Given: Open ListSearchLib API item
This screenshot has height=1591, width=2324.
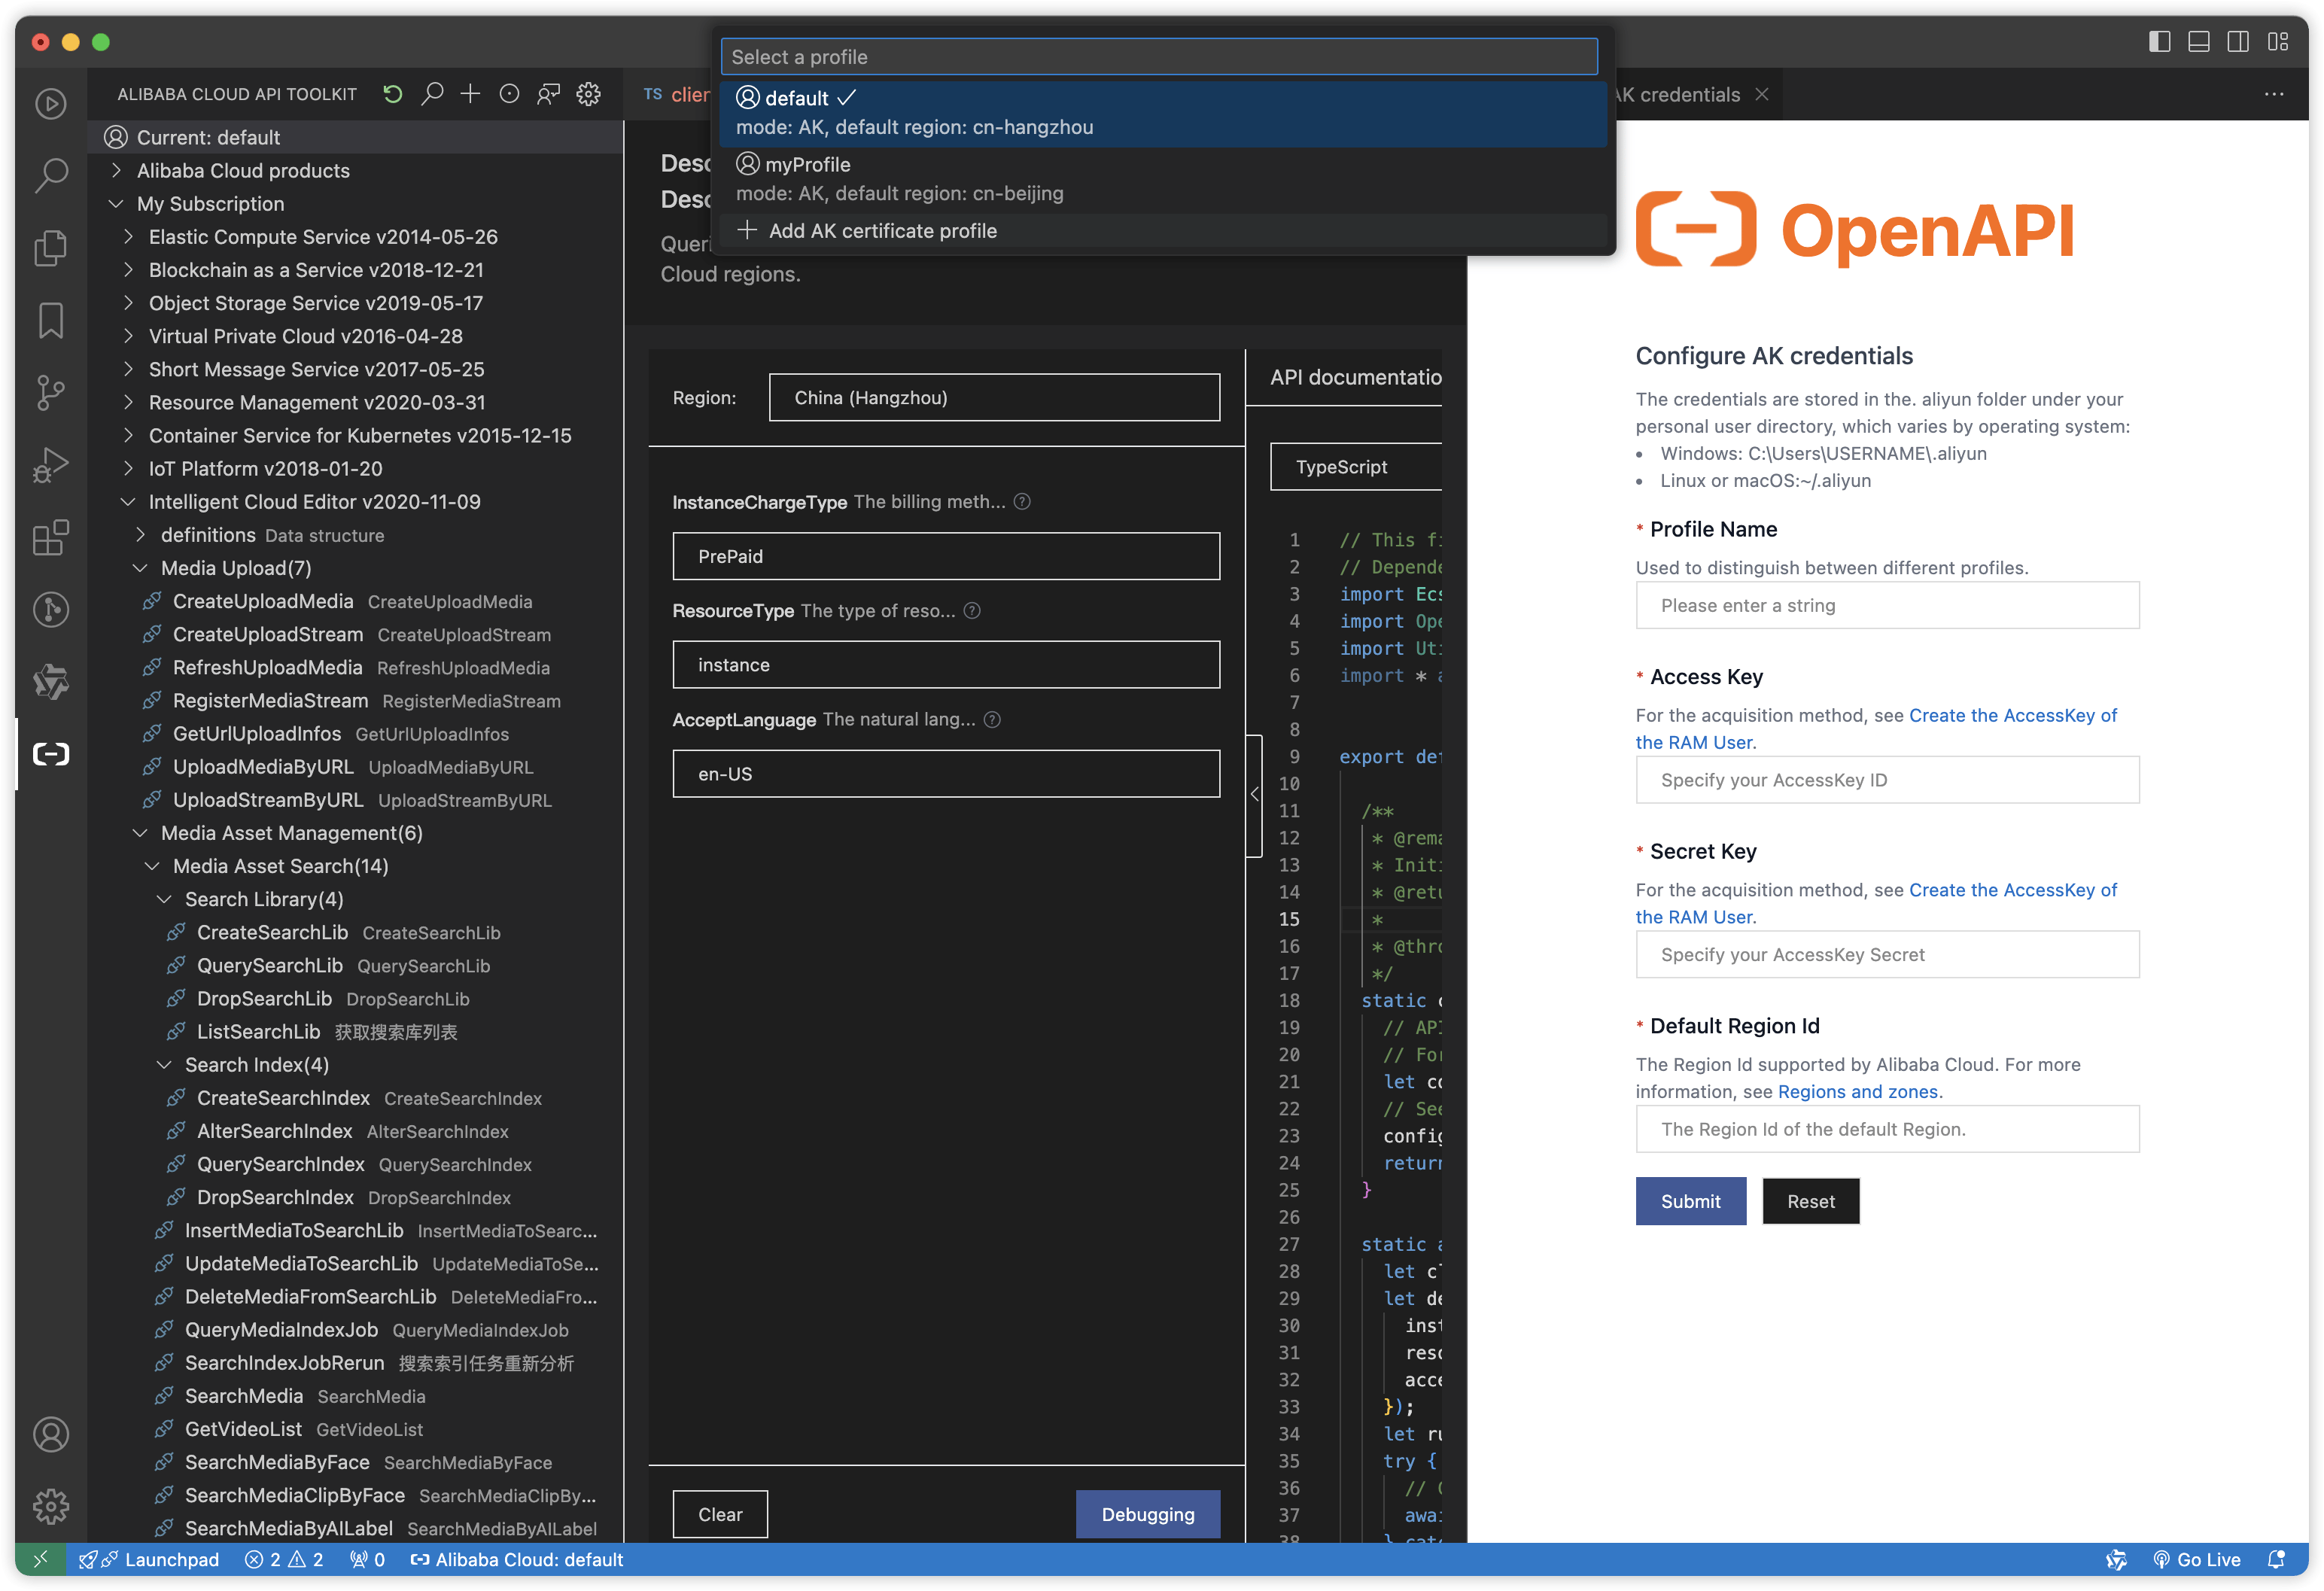Looking at the screenshot, I should tap(356, 1032).
